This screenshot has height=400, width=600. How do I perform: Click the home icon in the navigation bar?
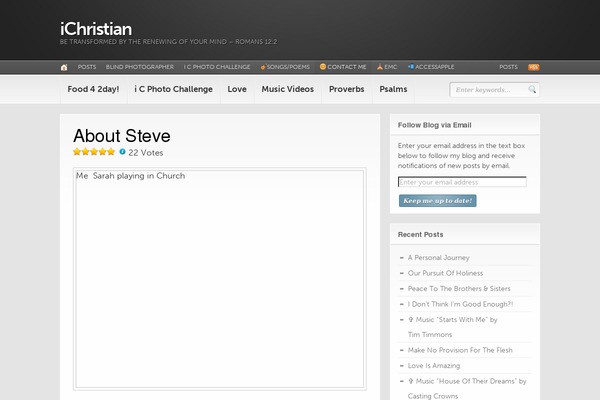pyautogui.click(x=64, y=67)
